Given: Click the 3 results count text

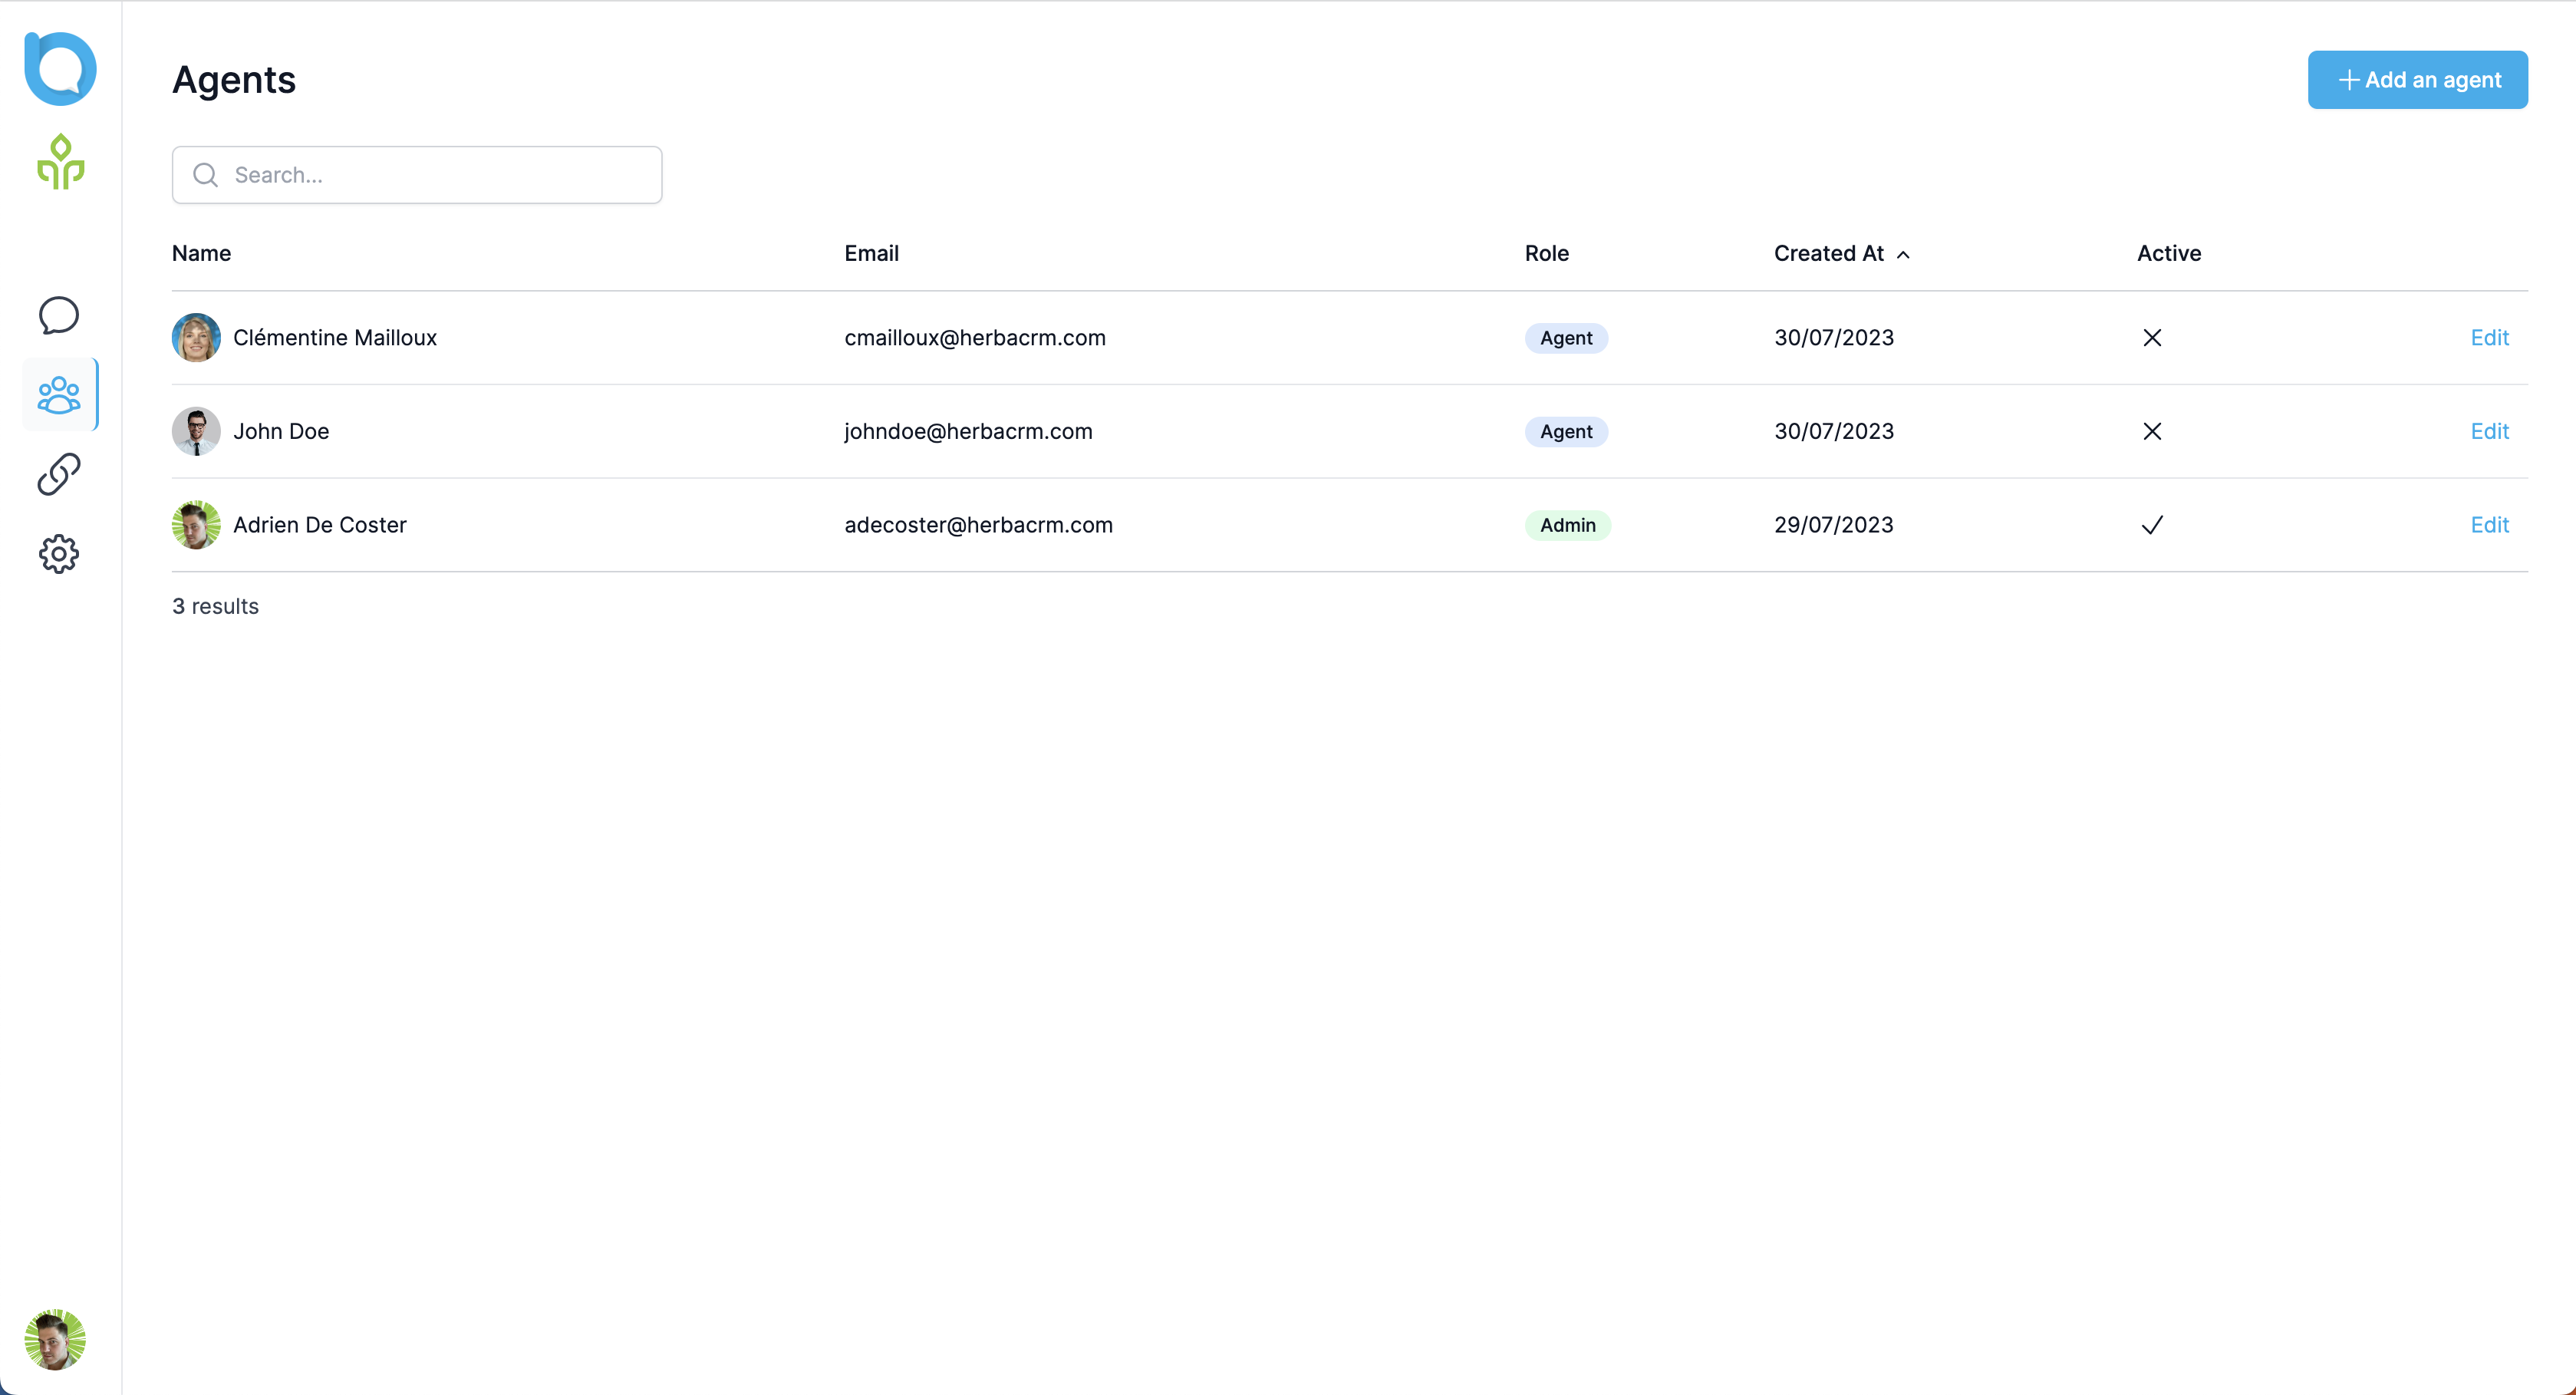Looking at the screenshot, I should tap(215, 606).
